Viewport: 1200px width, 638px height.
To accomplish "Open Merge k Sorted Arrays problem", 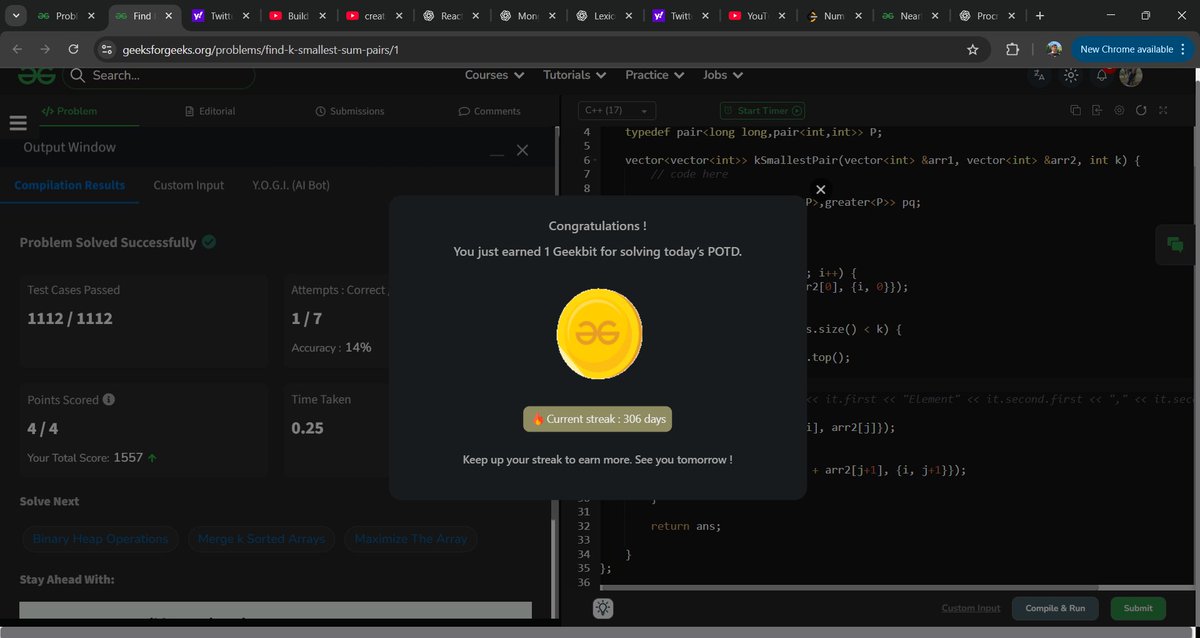I will (x=261, y=539).
